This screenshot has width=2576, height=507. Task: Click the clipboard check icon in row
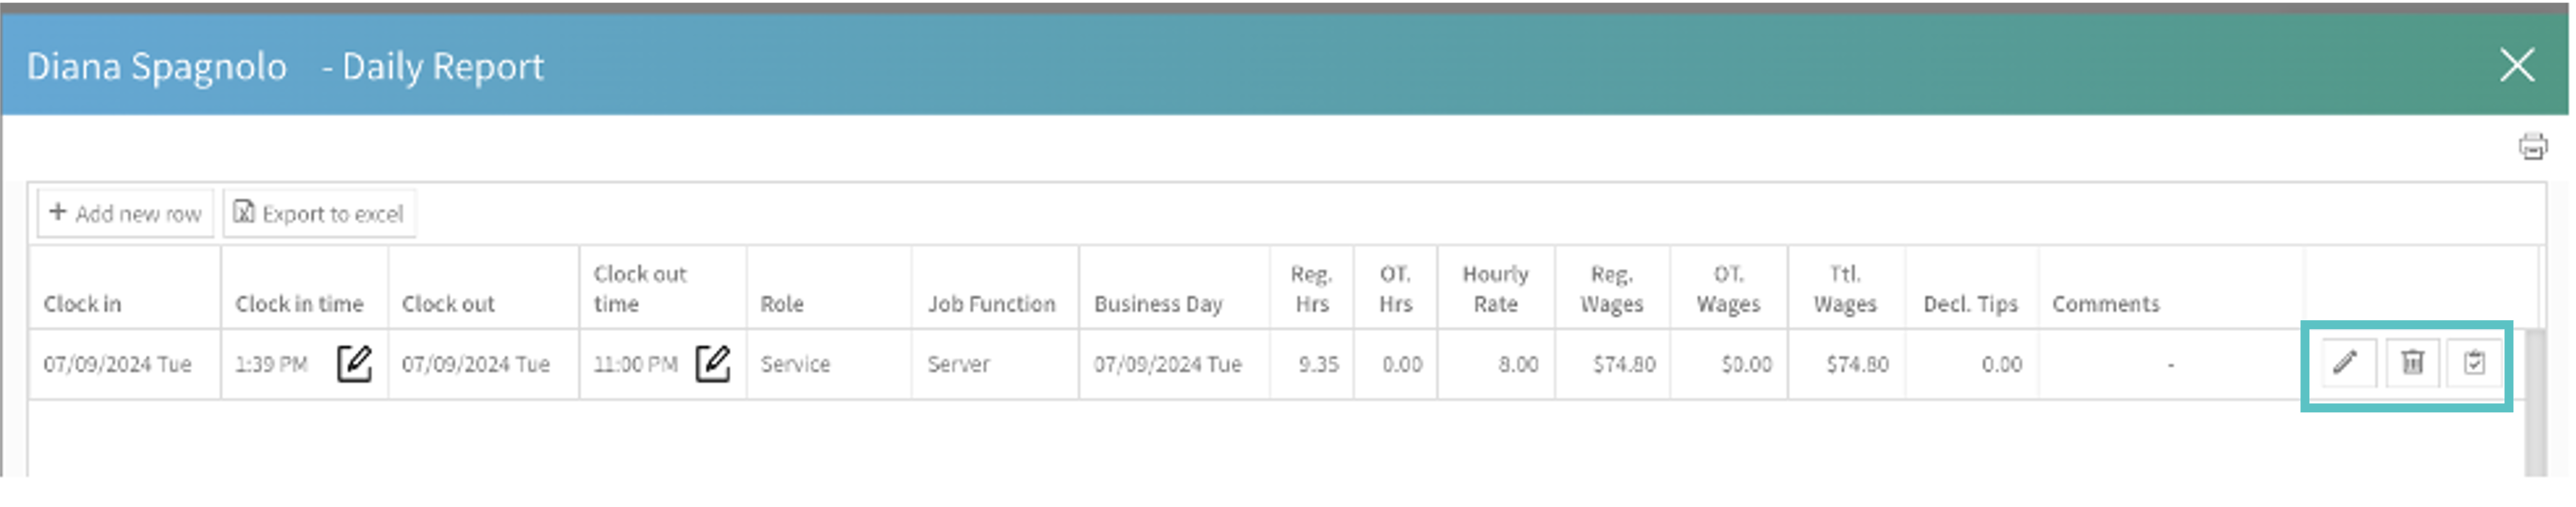(x=2474, y=363)
